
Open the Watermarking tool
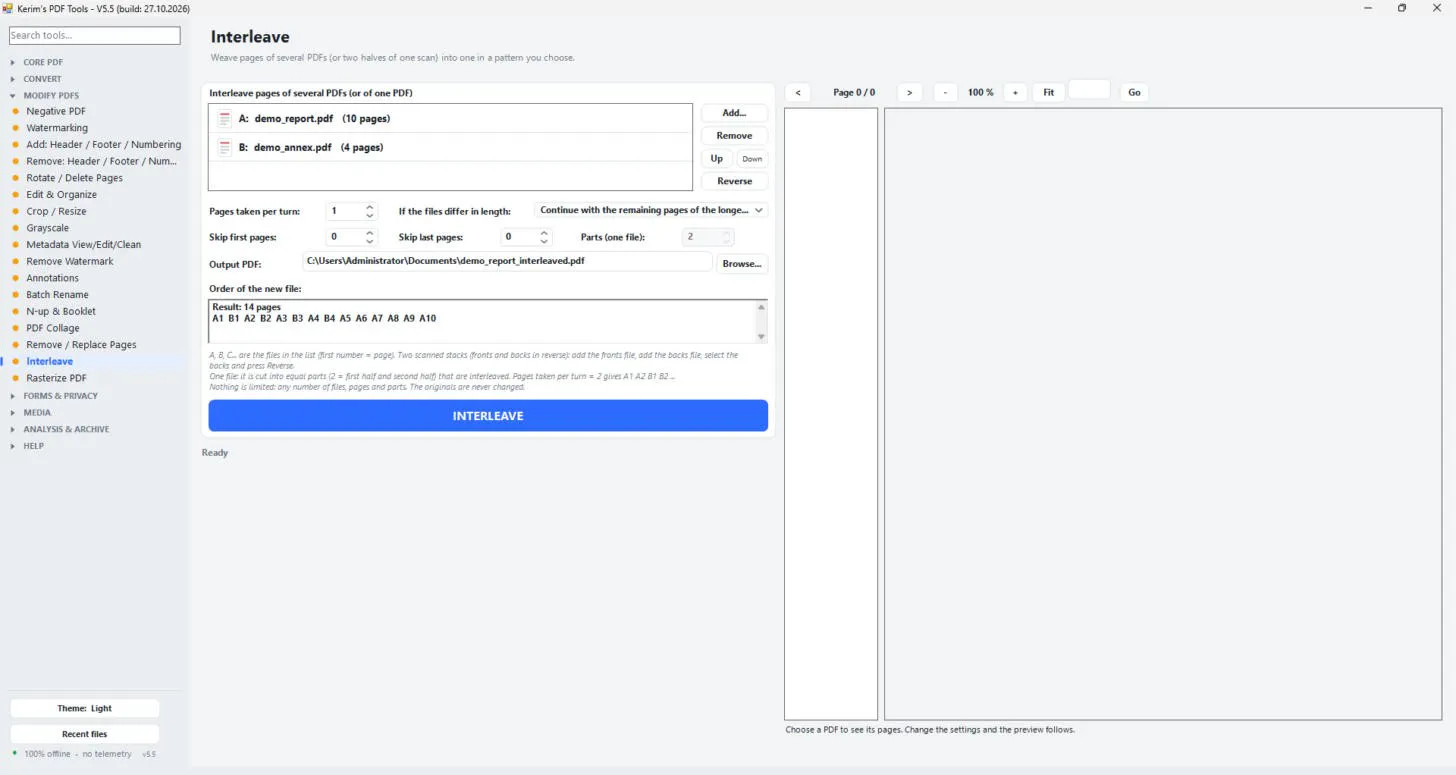57,128
